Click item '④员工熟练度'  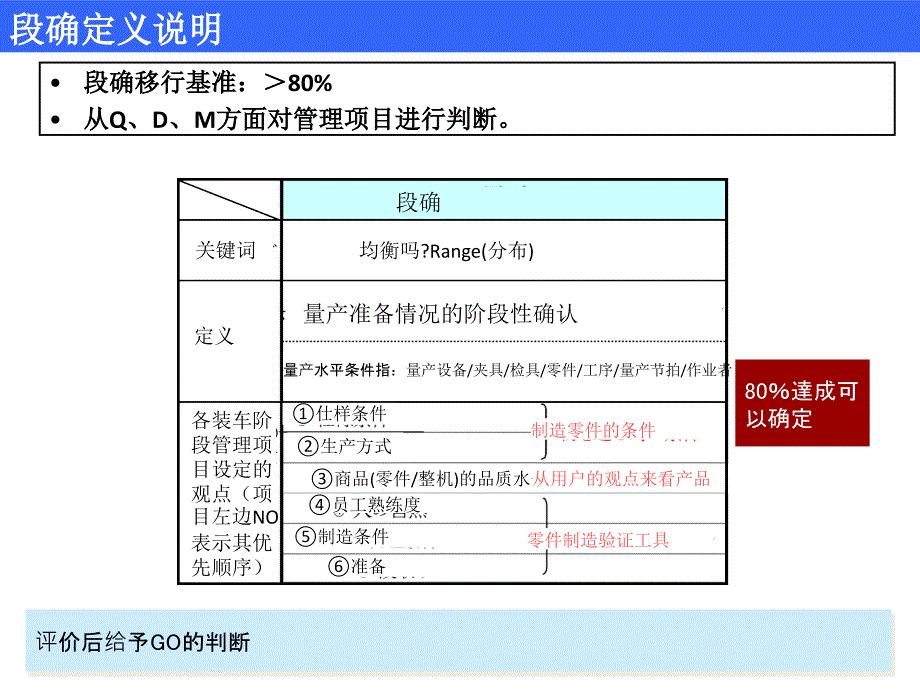(367, 506)
